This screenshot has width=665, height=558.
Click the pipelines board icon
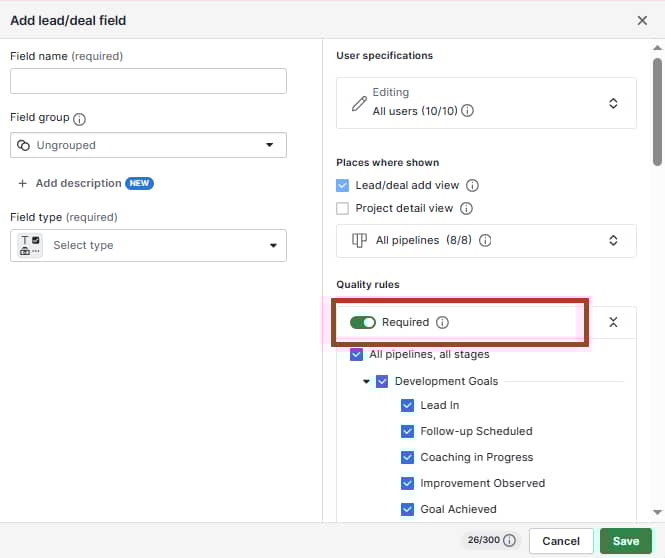359,240
